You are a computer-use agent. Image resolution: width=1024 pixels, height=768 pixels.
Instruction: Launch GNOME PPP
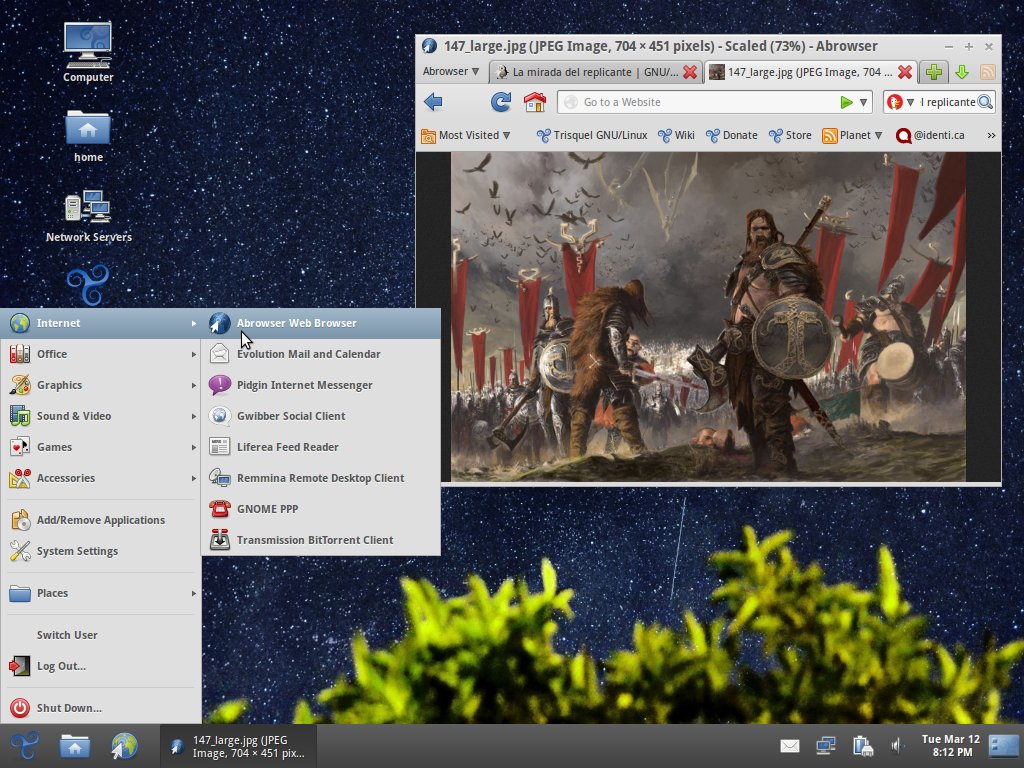click(321, 509)
